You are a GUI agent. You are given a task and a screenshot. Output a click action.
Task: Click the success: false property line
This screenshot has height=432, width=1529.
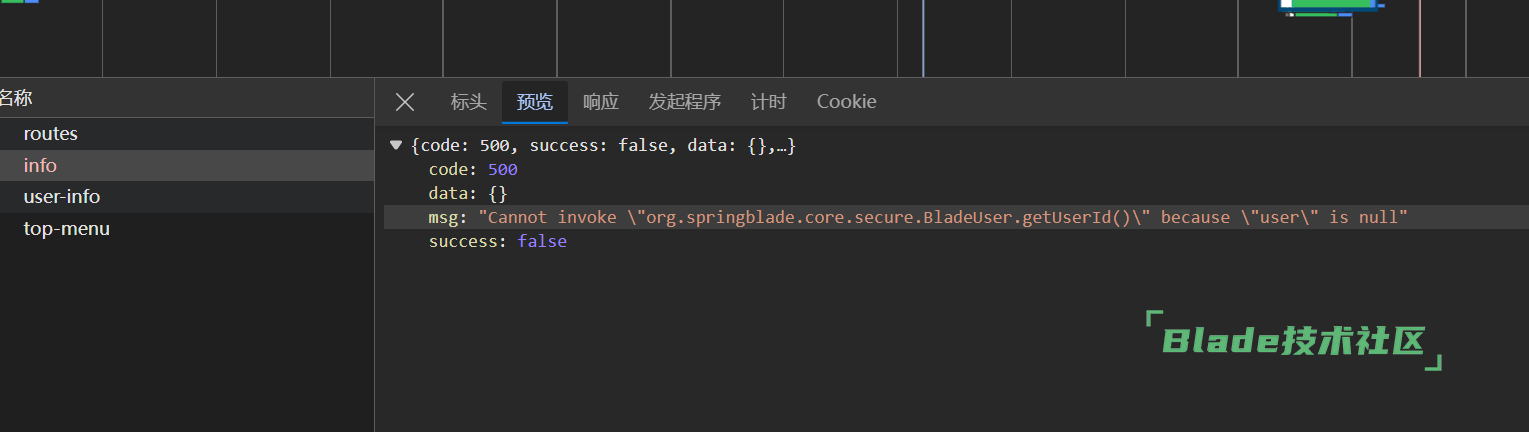tap(497, 242)
